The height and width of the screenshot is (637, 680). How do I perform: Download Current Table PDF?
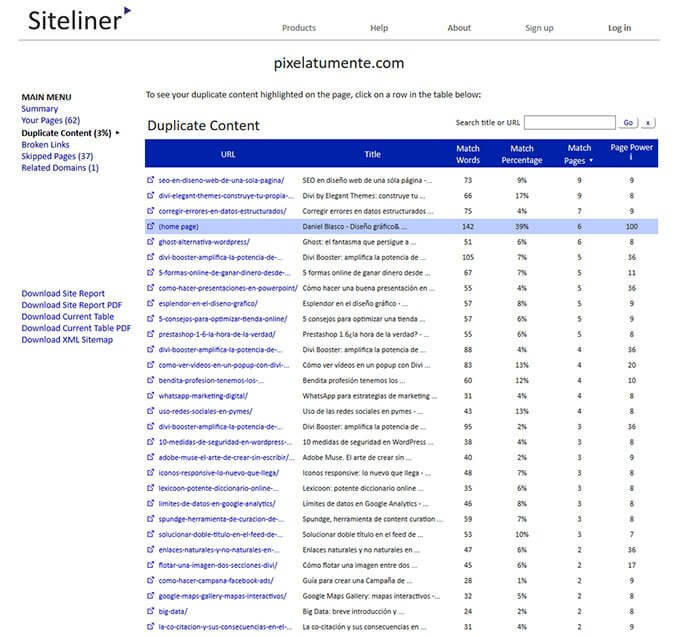[76, 328]
